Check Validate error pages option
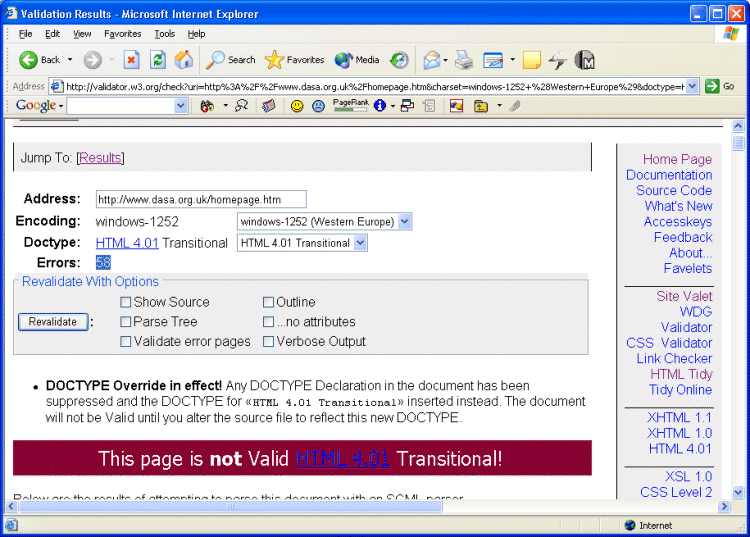750x537 pixels. [x=125, y=341]
